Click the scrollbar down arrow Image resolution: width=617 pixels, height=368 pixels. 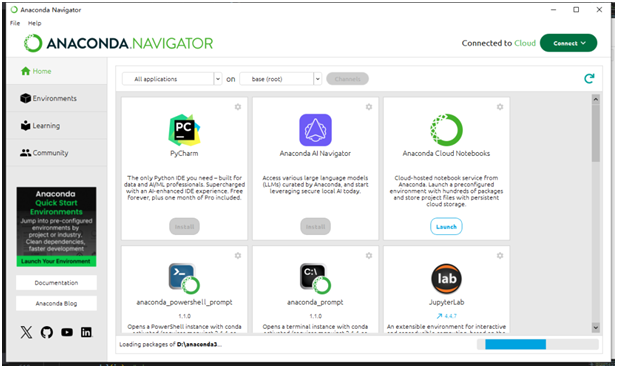click(596, 327)
